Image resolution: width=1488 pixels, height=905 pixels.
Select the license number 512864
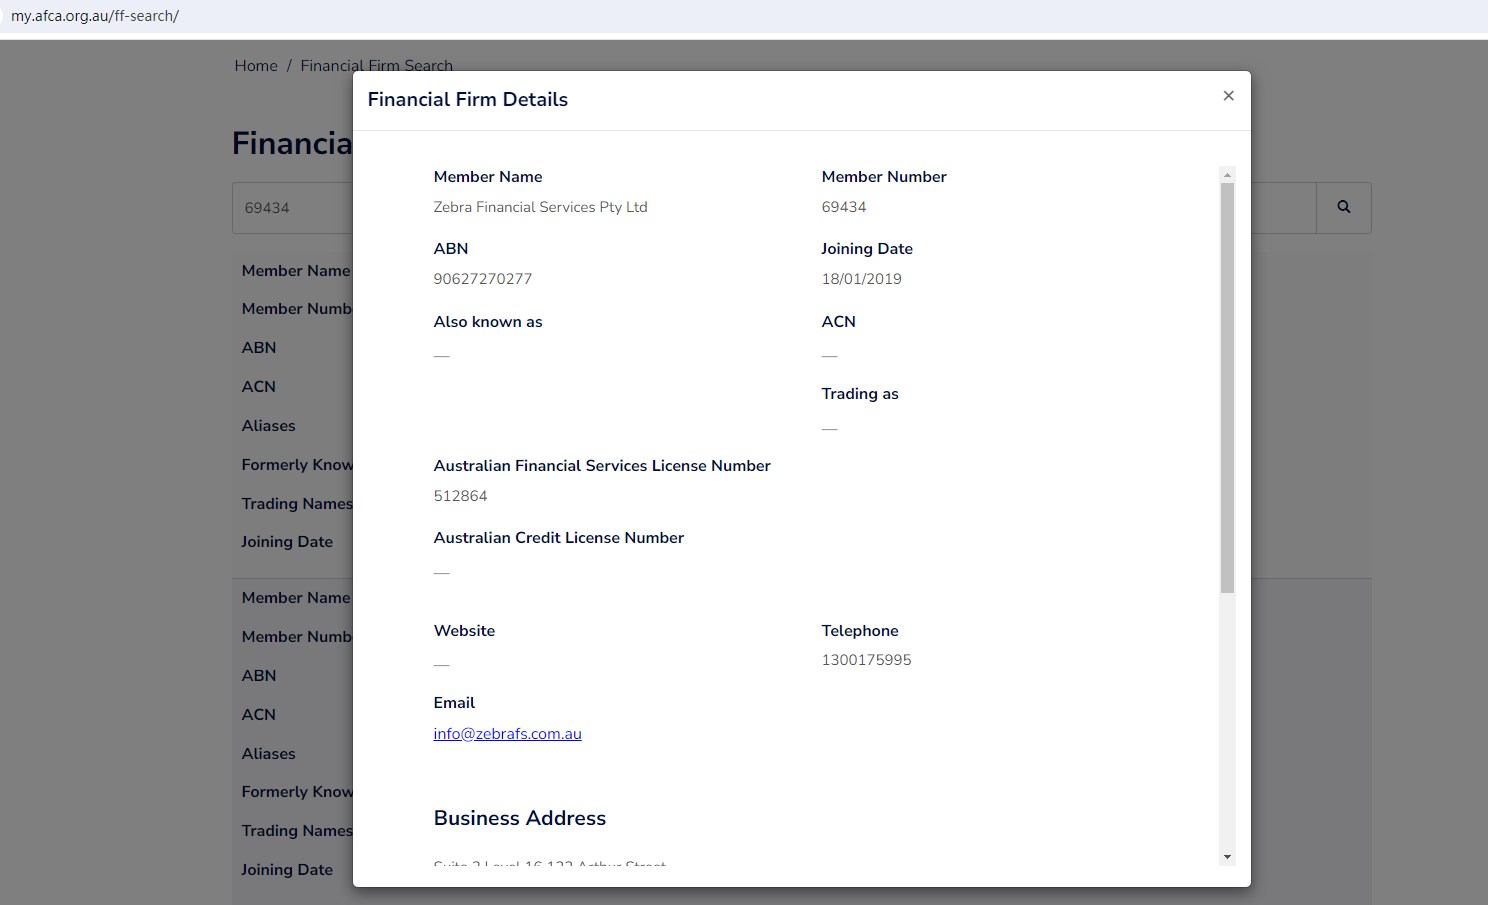click(x=460, y=496)
